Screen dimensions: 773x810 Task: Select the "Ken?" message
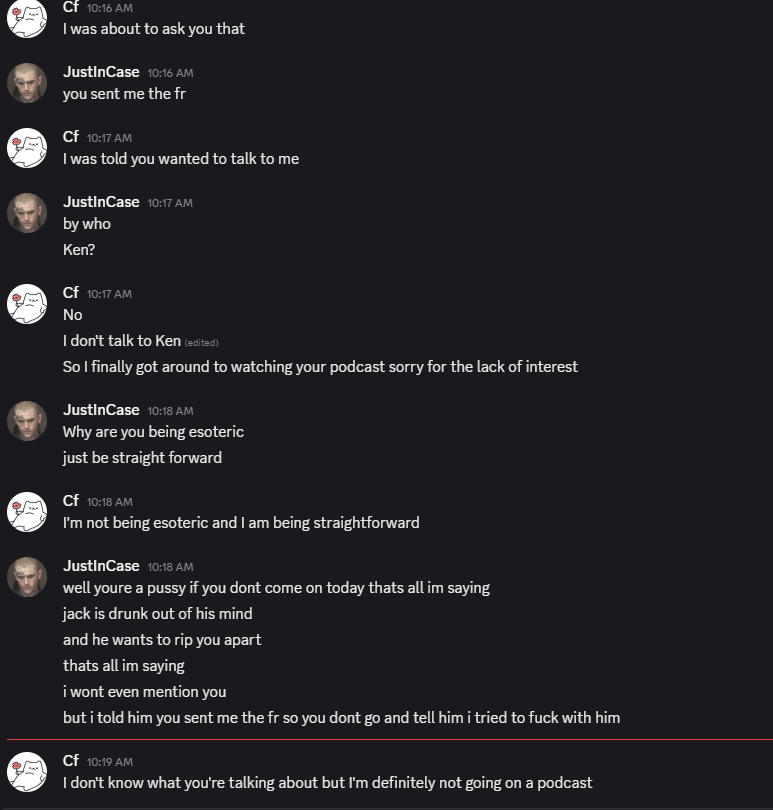click(x=79, y=250)
